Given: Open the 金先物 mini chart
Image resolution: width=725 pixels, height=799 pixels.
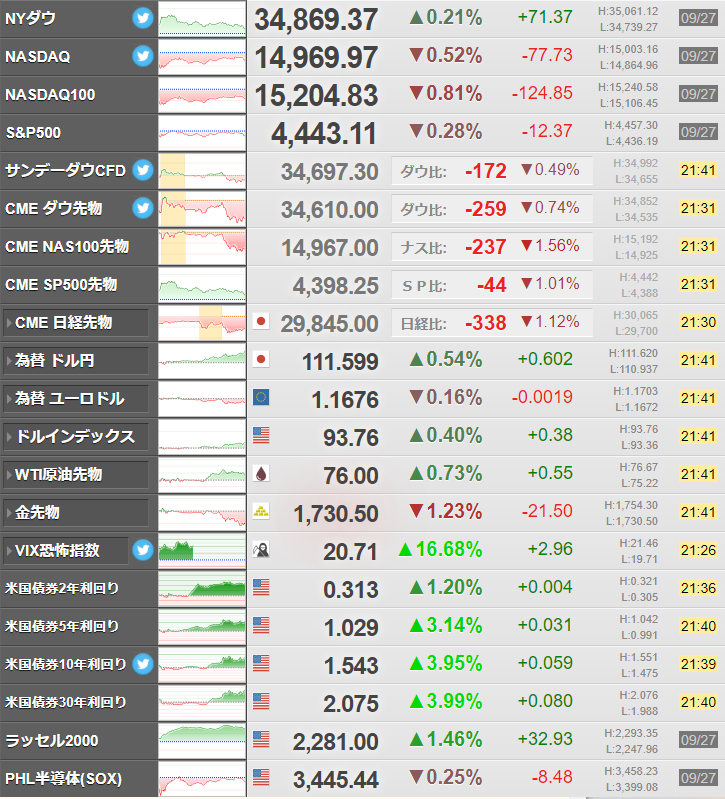Looking at the screenshot, I should (x=202, y=513).
